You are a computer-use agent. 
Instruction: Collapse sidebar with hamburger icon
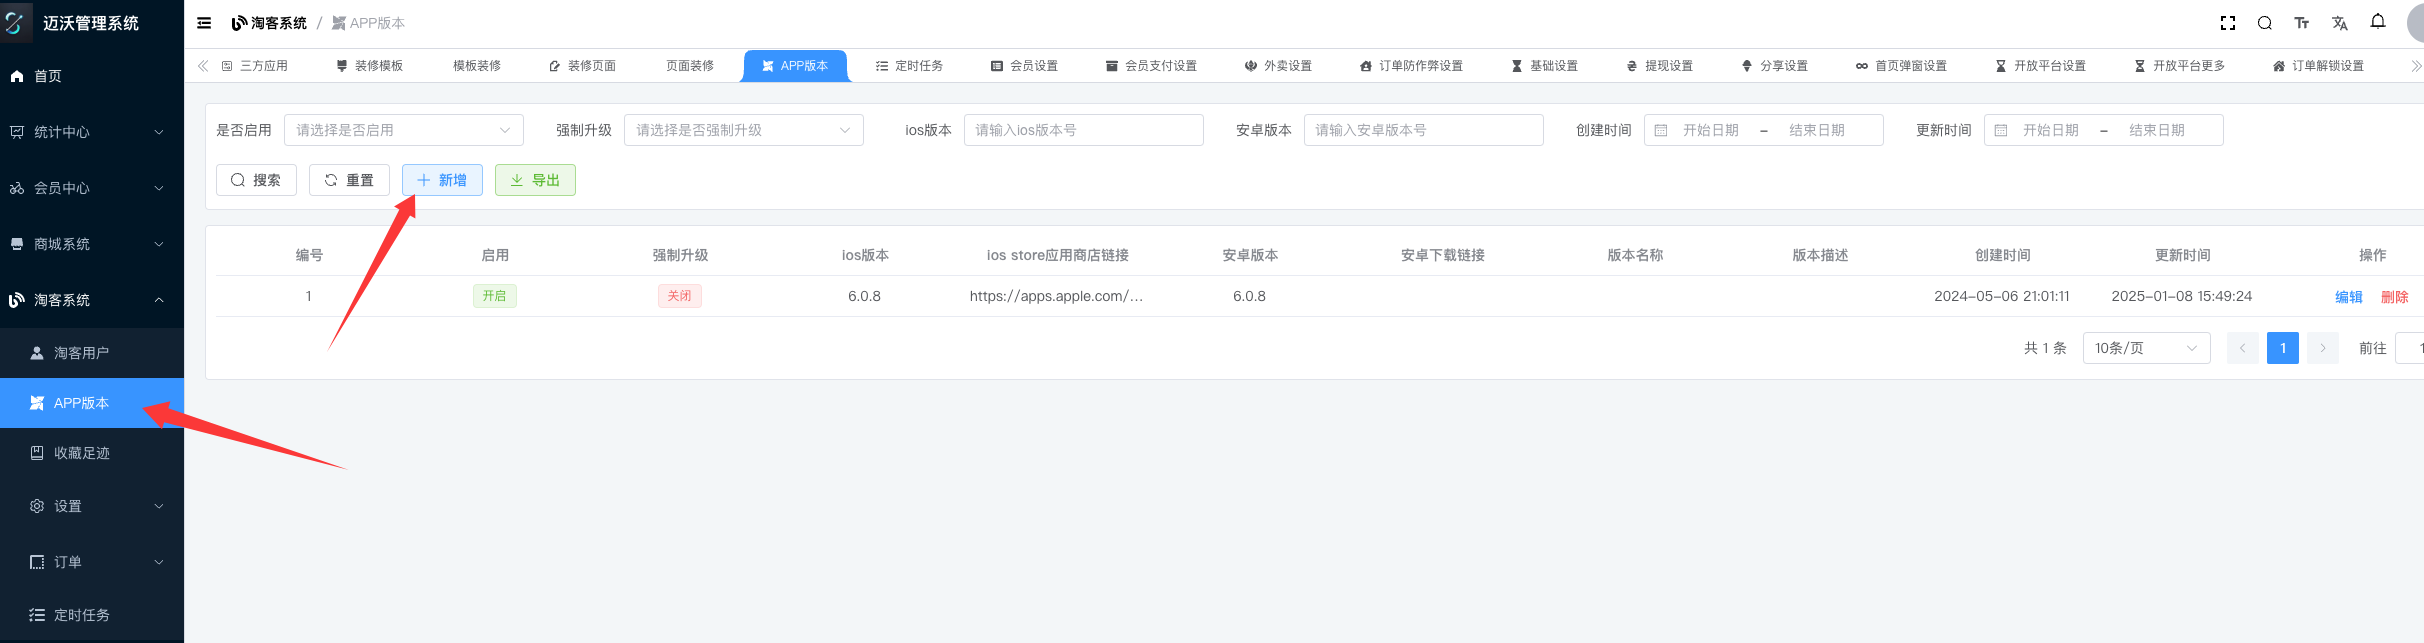tap(204, 23)
